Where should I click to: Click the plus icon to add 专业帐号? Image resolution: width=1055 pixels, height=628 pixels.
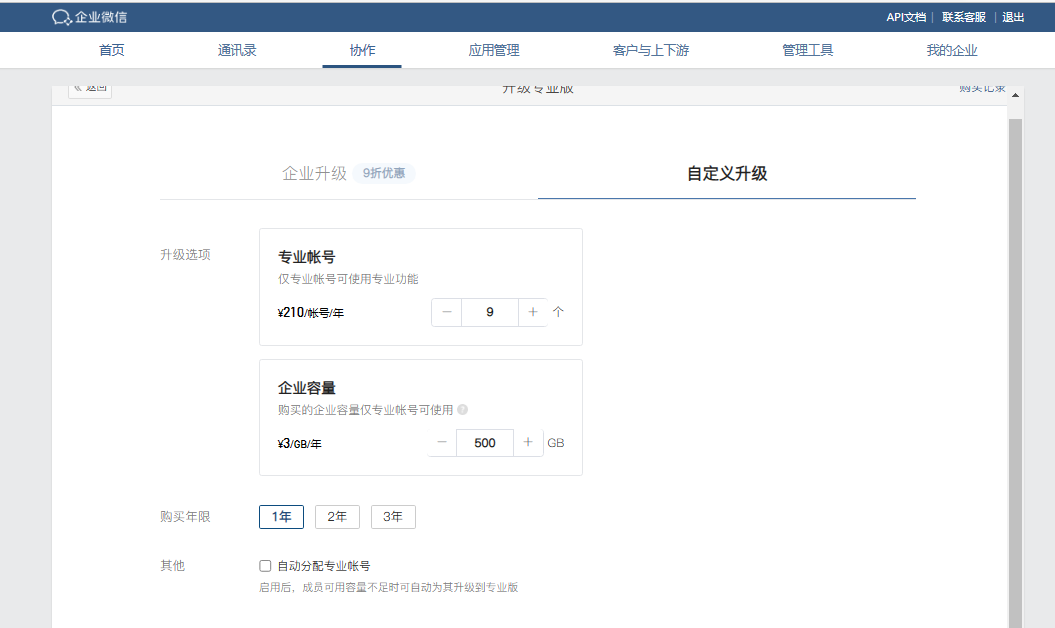[532, 312]
